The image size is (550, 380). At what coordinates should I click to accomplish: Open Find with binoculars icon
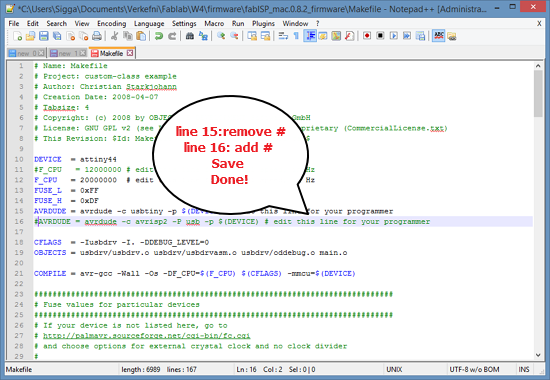coord(190,36)
